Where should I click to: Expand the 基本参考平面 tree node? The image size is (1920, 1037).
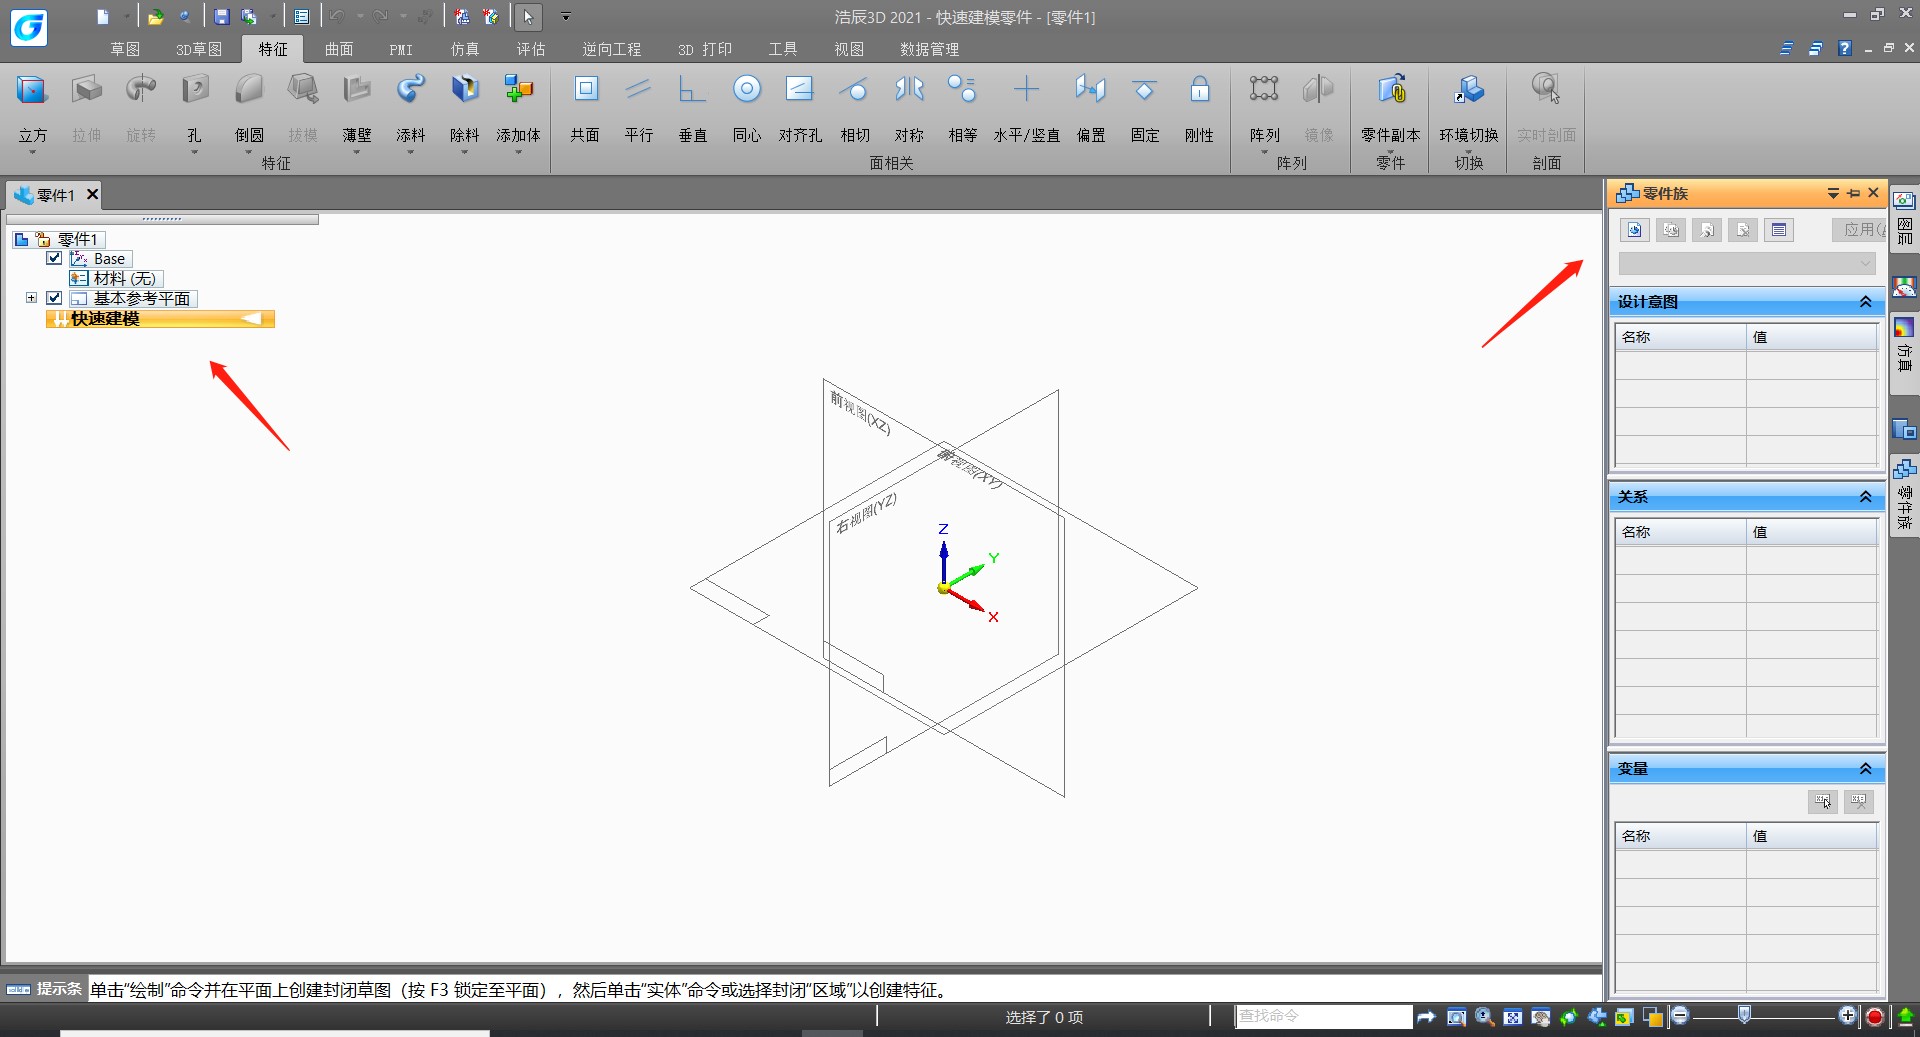tap(31, 298)
